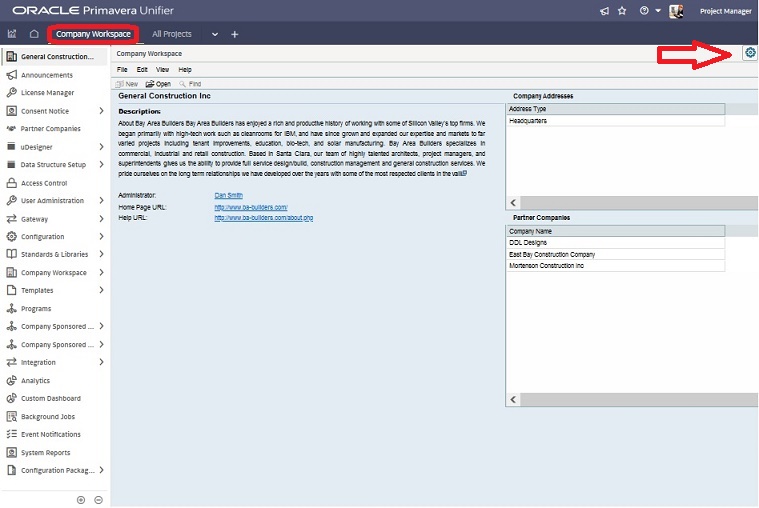
Task: Select the Headquarters address row
Action: coord(616,121)
